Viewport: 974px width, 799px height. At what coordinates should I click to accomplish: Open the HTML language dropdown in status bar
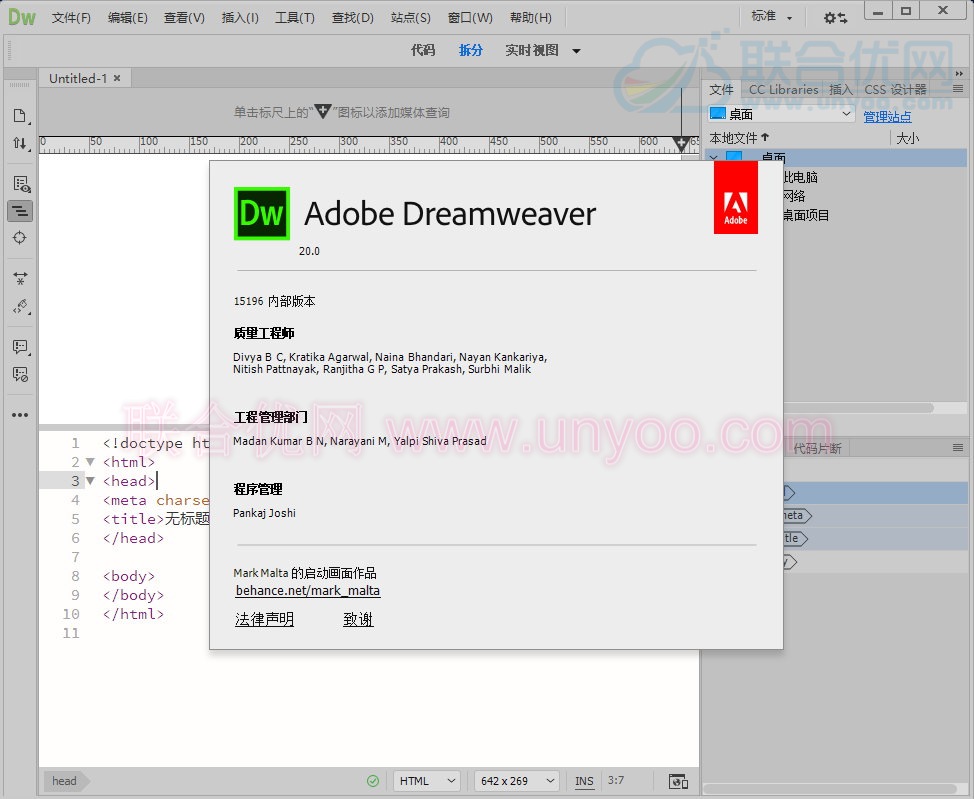(x=426, y=781)
